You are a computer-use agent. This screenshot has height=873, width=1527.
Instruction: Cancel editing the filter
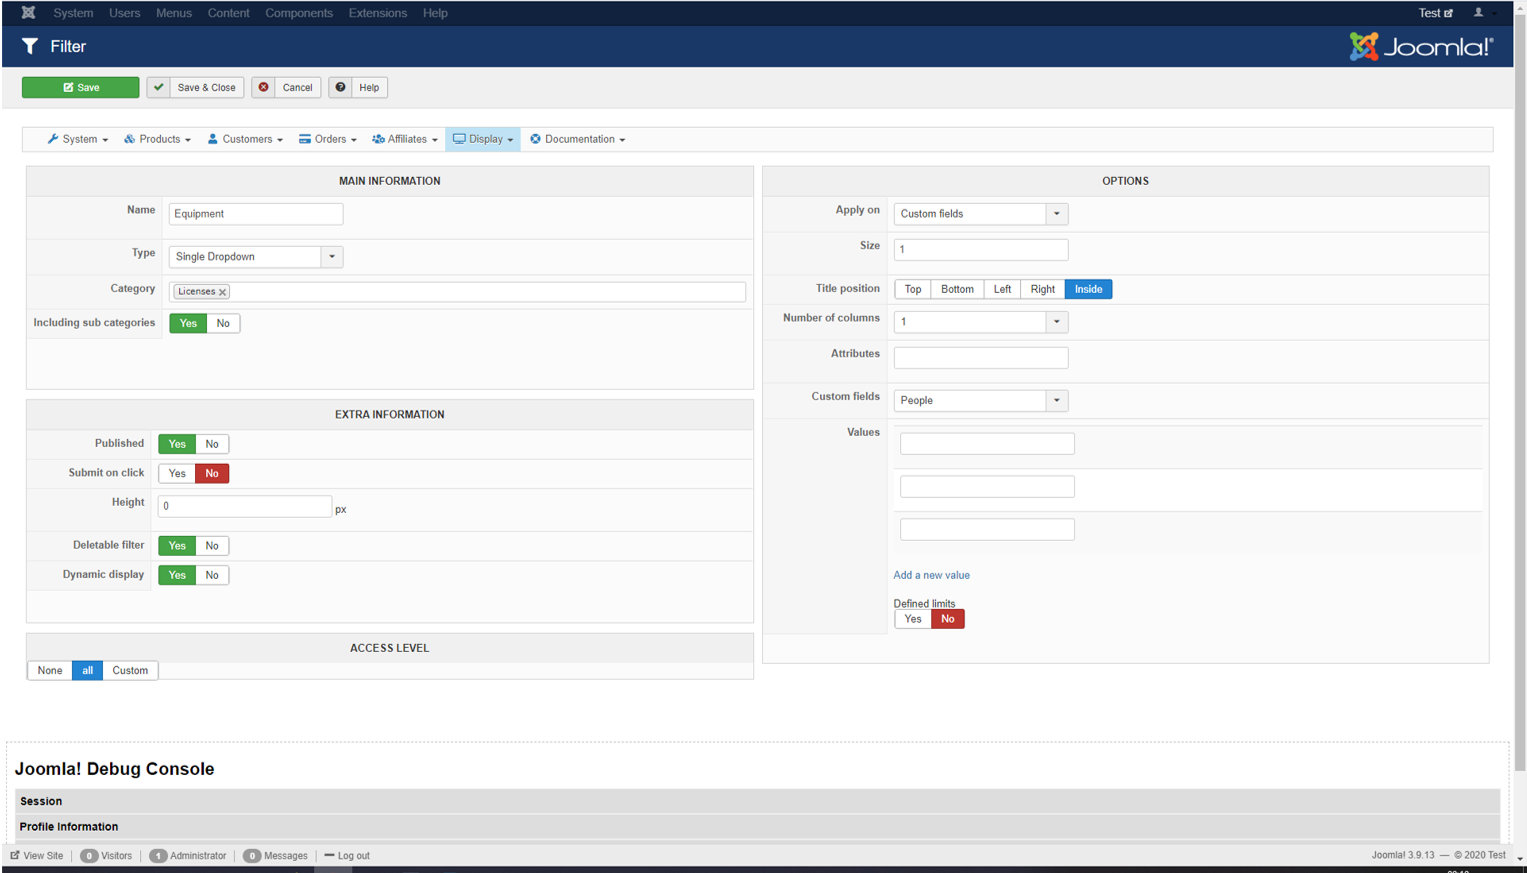[x=286, y=88]
